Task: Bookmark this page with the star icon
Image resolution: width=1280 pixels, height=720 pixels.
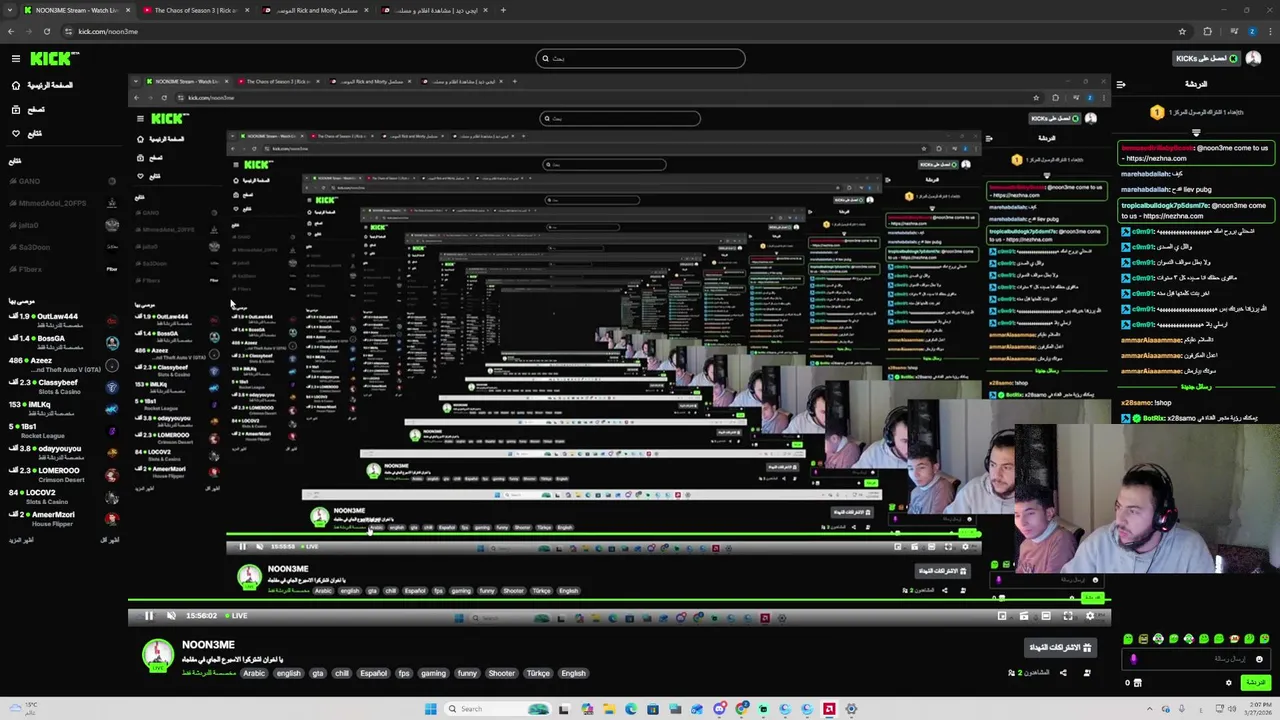Action: (1182, 31)
